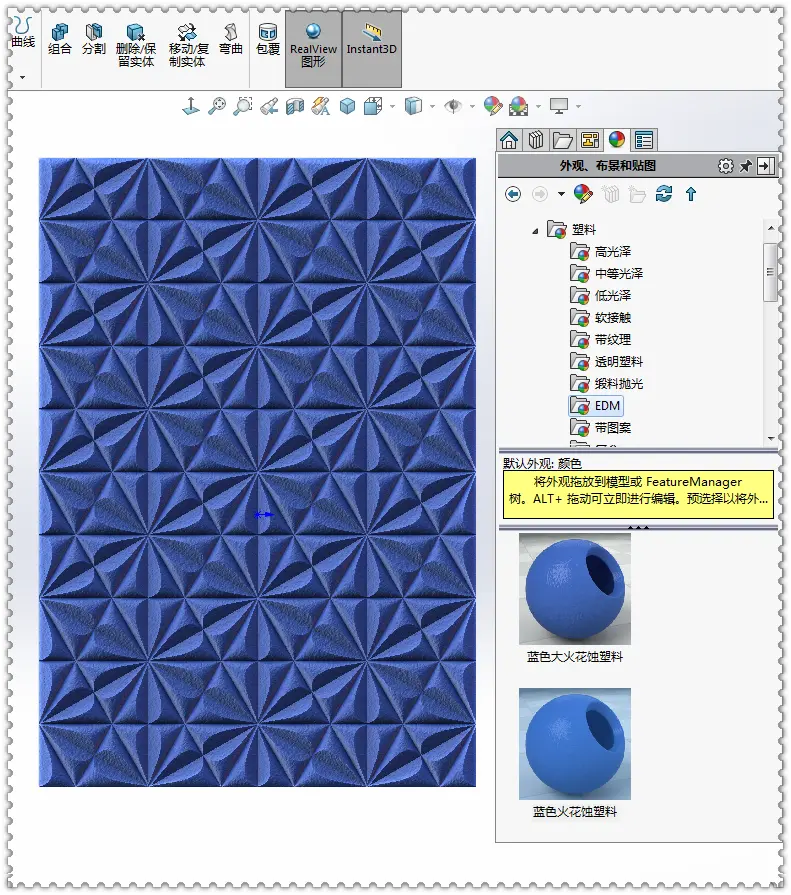Viewport: 791px width, 895px height.
Task: Select the 蓝色火花蚀塑料 appearance thumbnail
Action: coord(575,744)
